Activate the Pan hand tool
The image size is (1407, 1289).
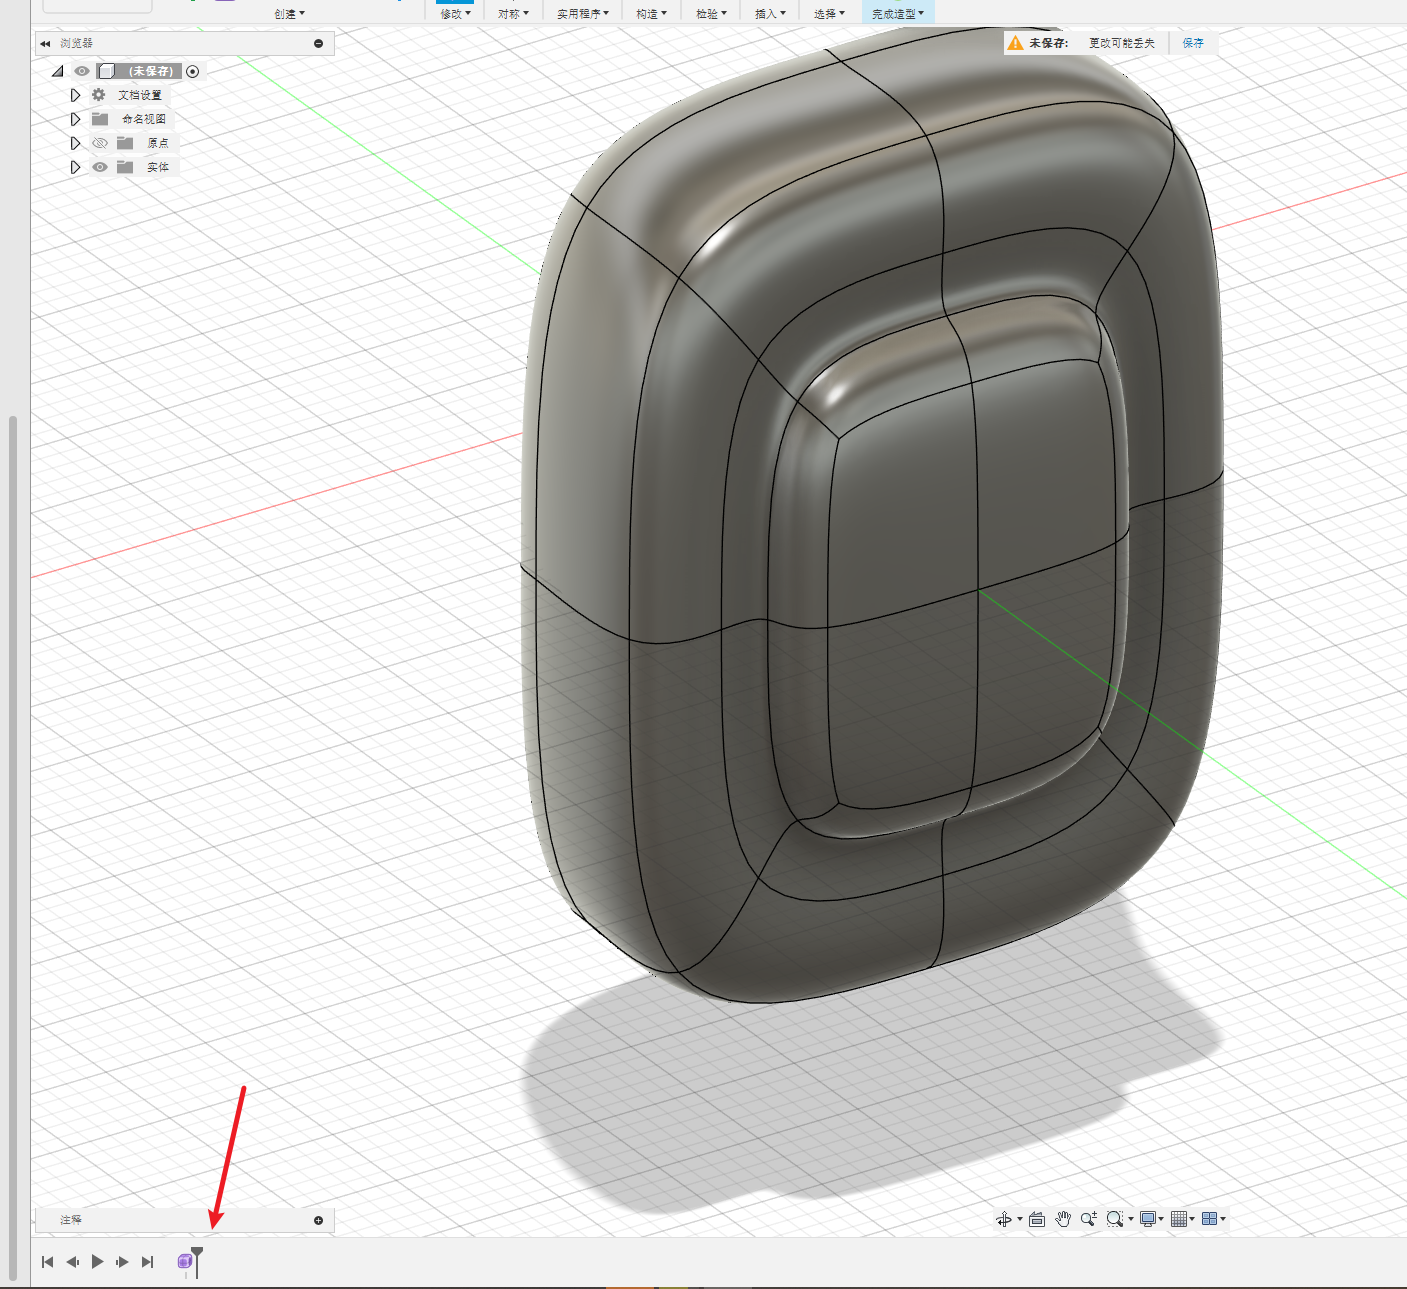click(1063, 1219)
